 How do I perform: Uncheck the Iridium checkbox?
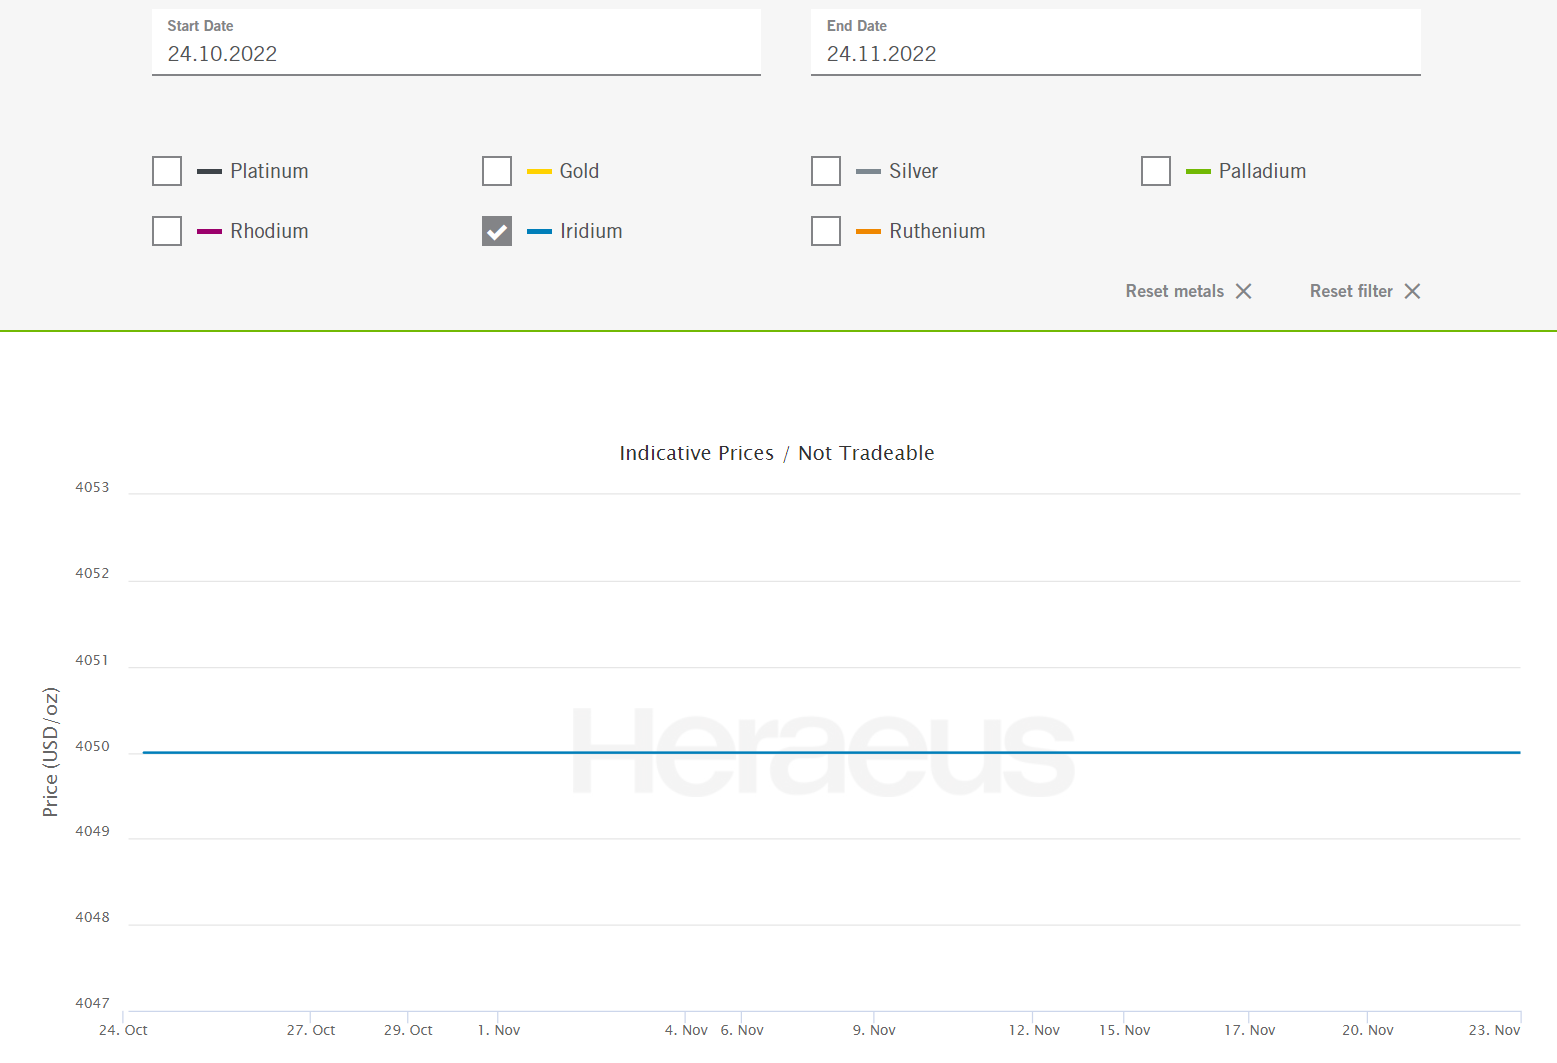(497, 231)
